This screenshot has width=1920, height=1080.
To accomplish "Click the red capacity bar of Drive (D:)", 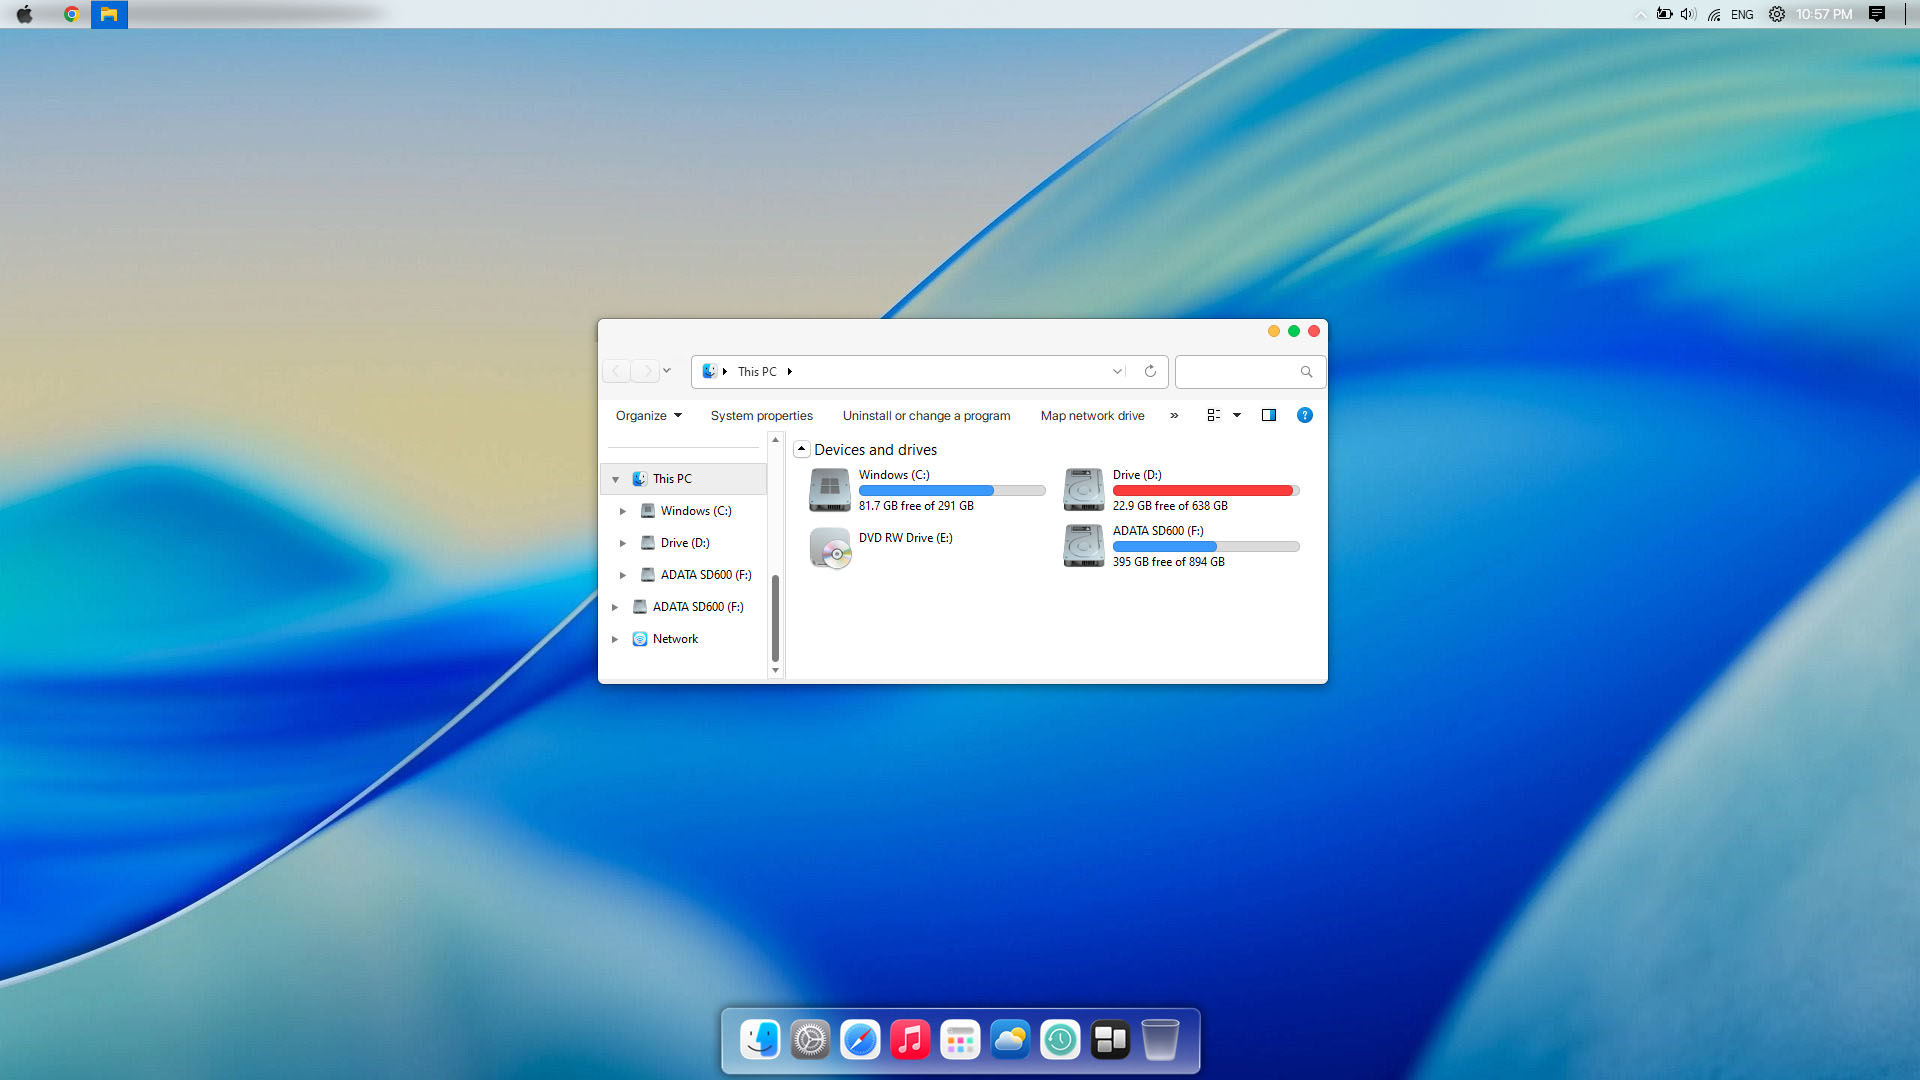I will (1205, 490).
